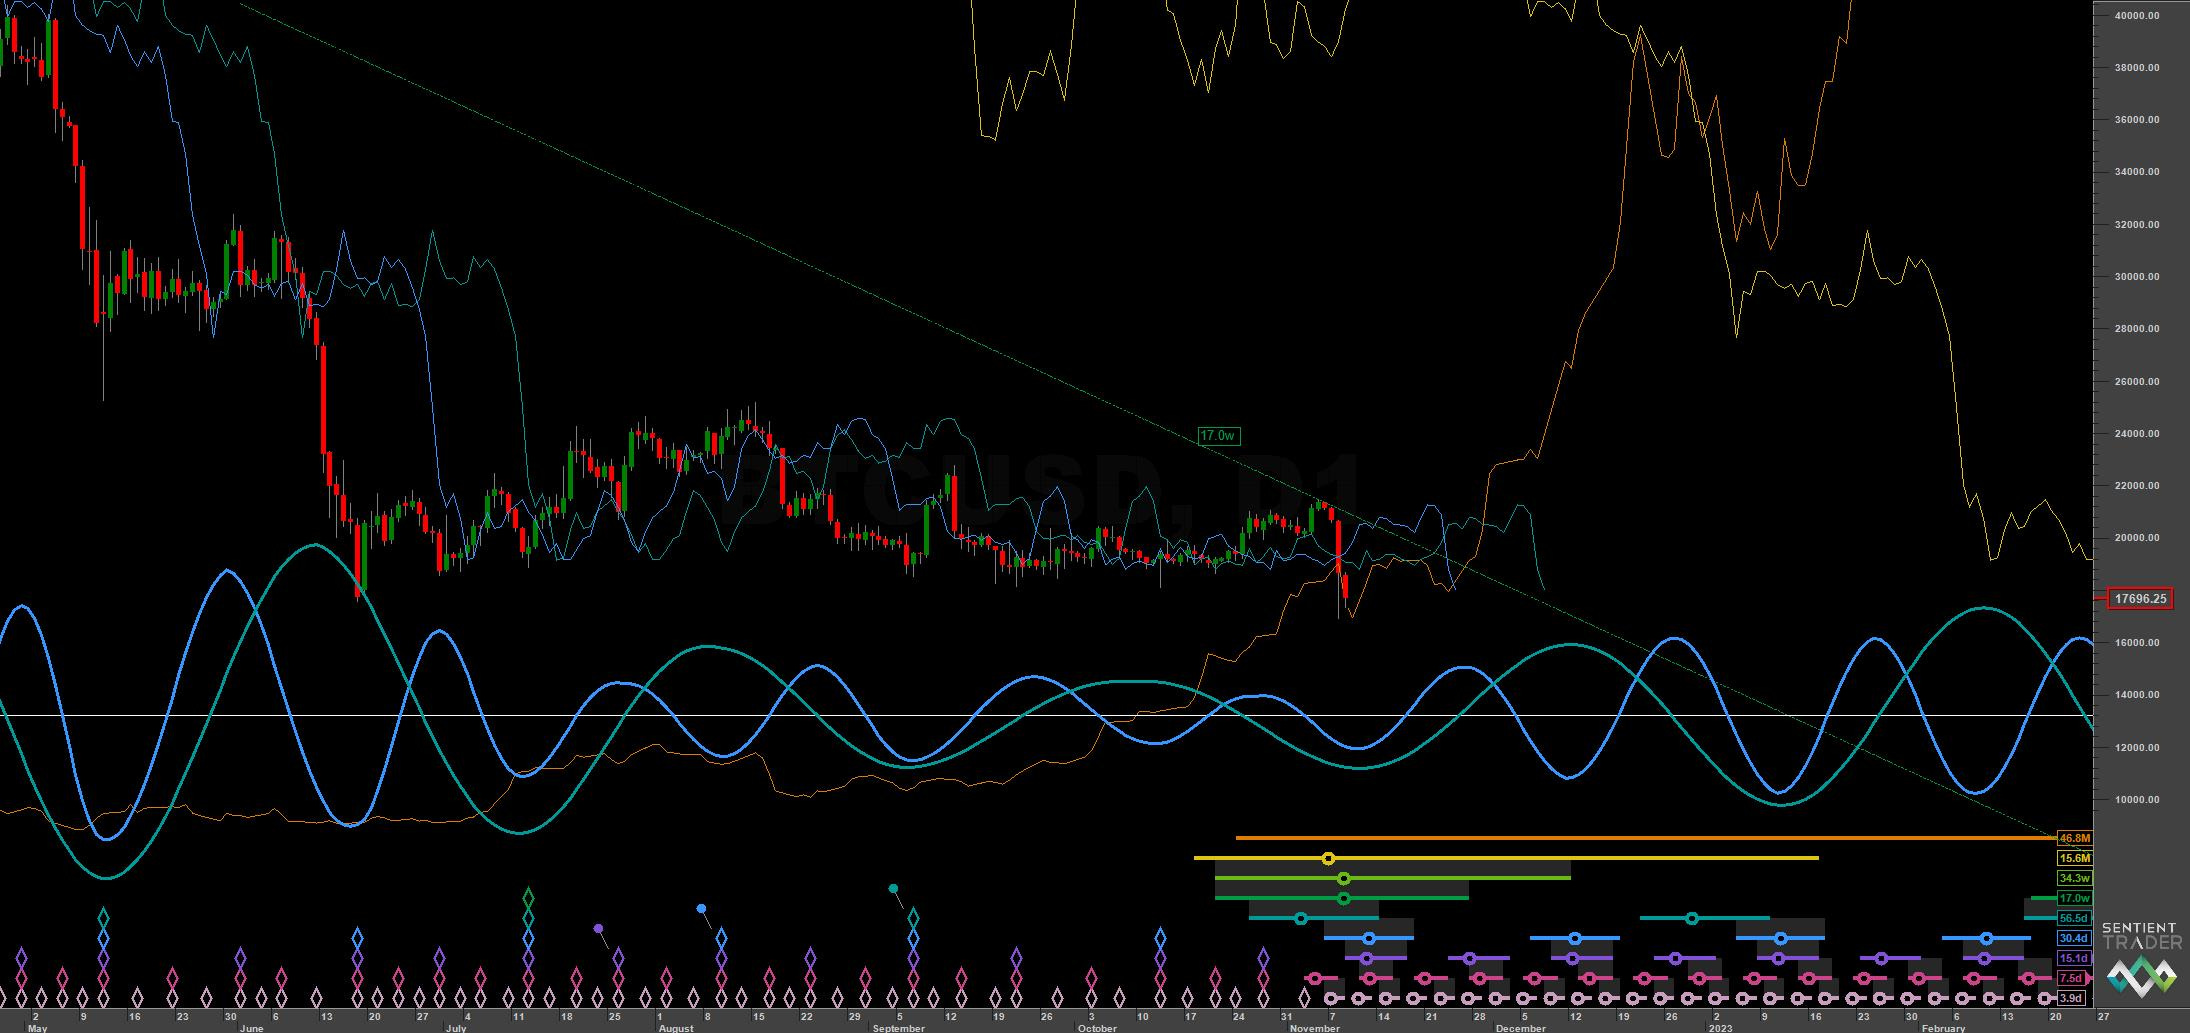Select the 17.0w cycle label in the right column
2190x1033 pixels.
pos(2074,898)
